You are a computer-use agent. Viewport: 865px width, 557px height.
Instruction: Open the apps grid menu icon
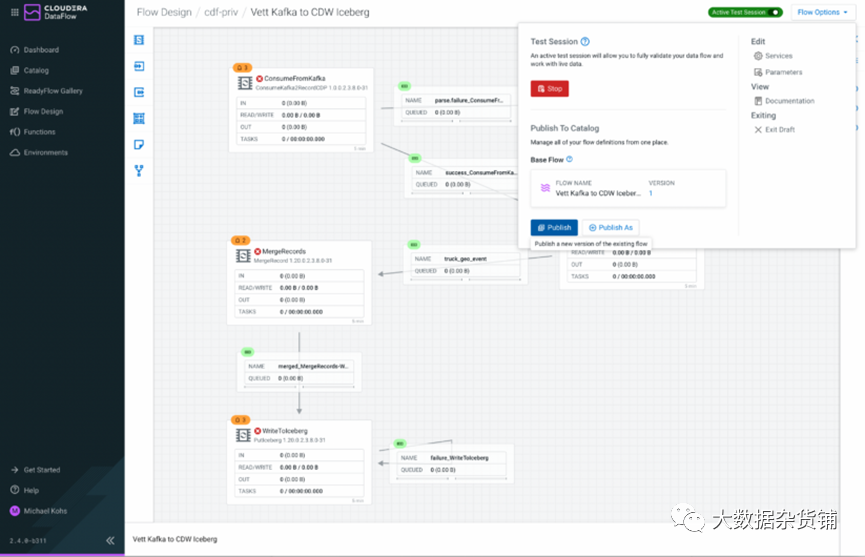(14, 12)
